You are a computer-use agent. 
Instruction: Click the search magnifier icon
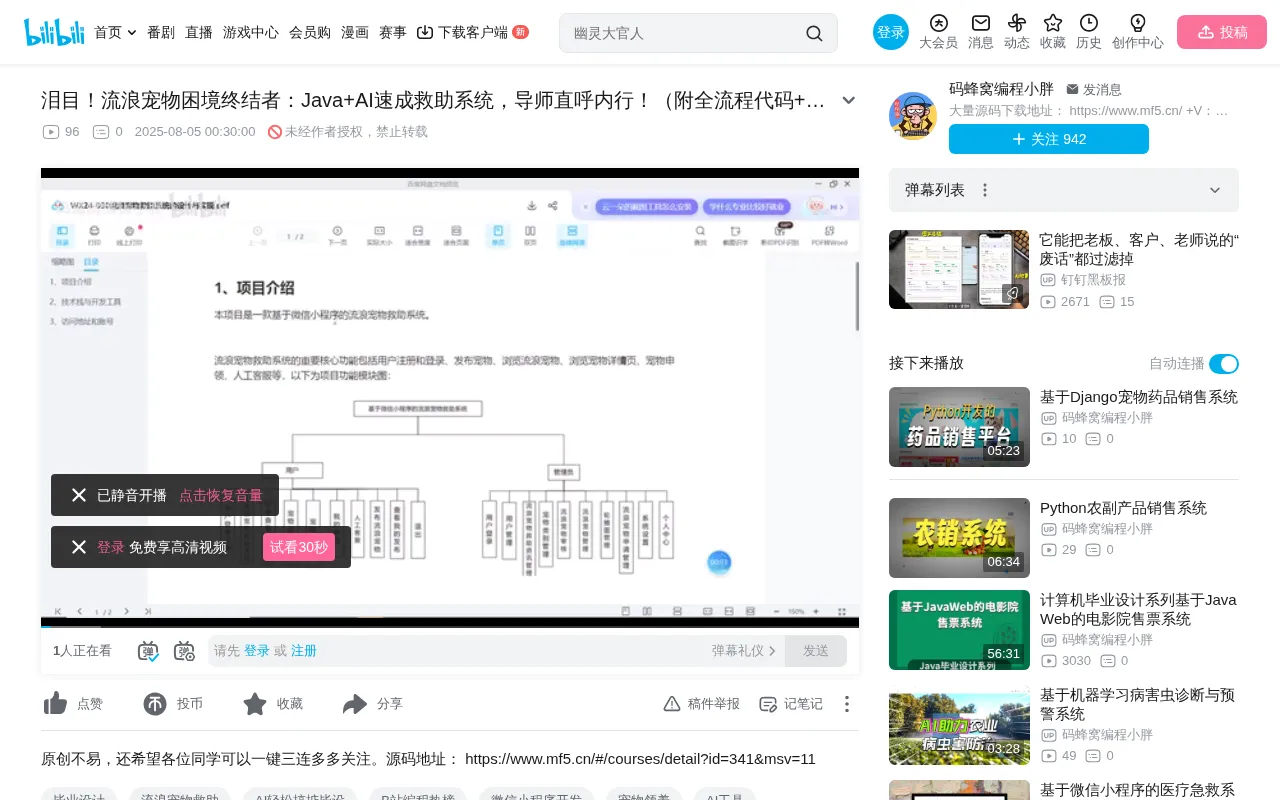click(814, 33)
